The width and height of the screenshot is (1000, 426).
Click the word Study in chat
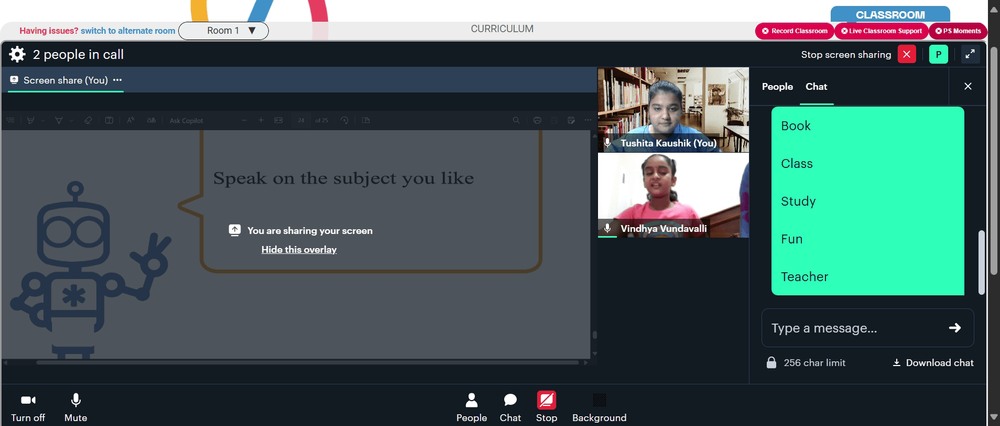point(798,201)
